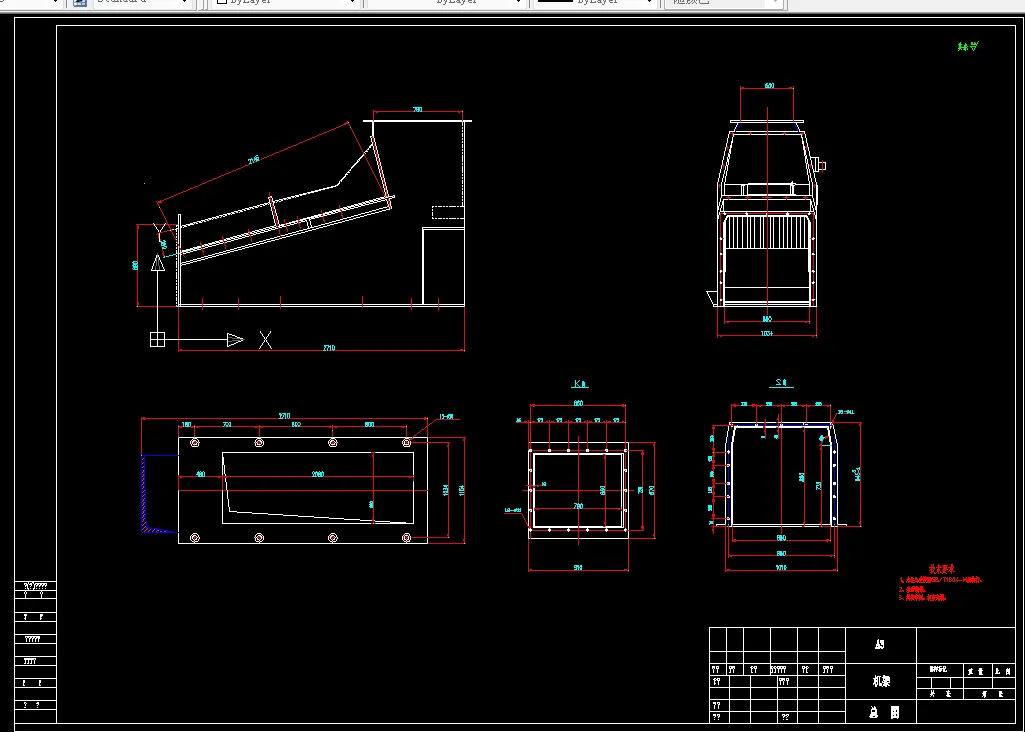Click the UCS icon X axis label
Image resolution: width=1025 pixels, height=732 pixels.
(265, 340)
